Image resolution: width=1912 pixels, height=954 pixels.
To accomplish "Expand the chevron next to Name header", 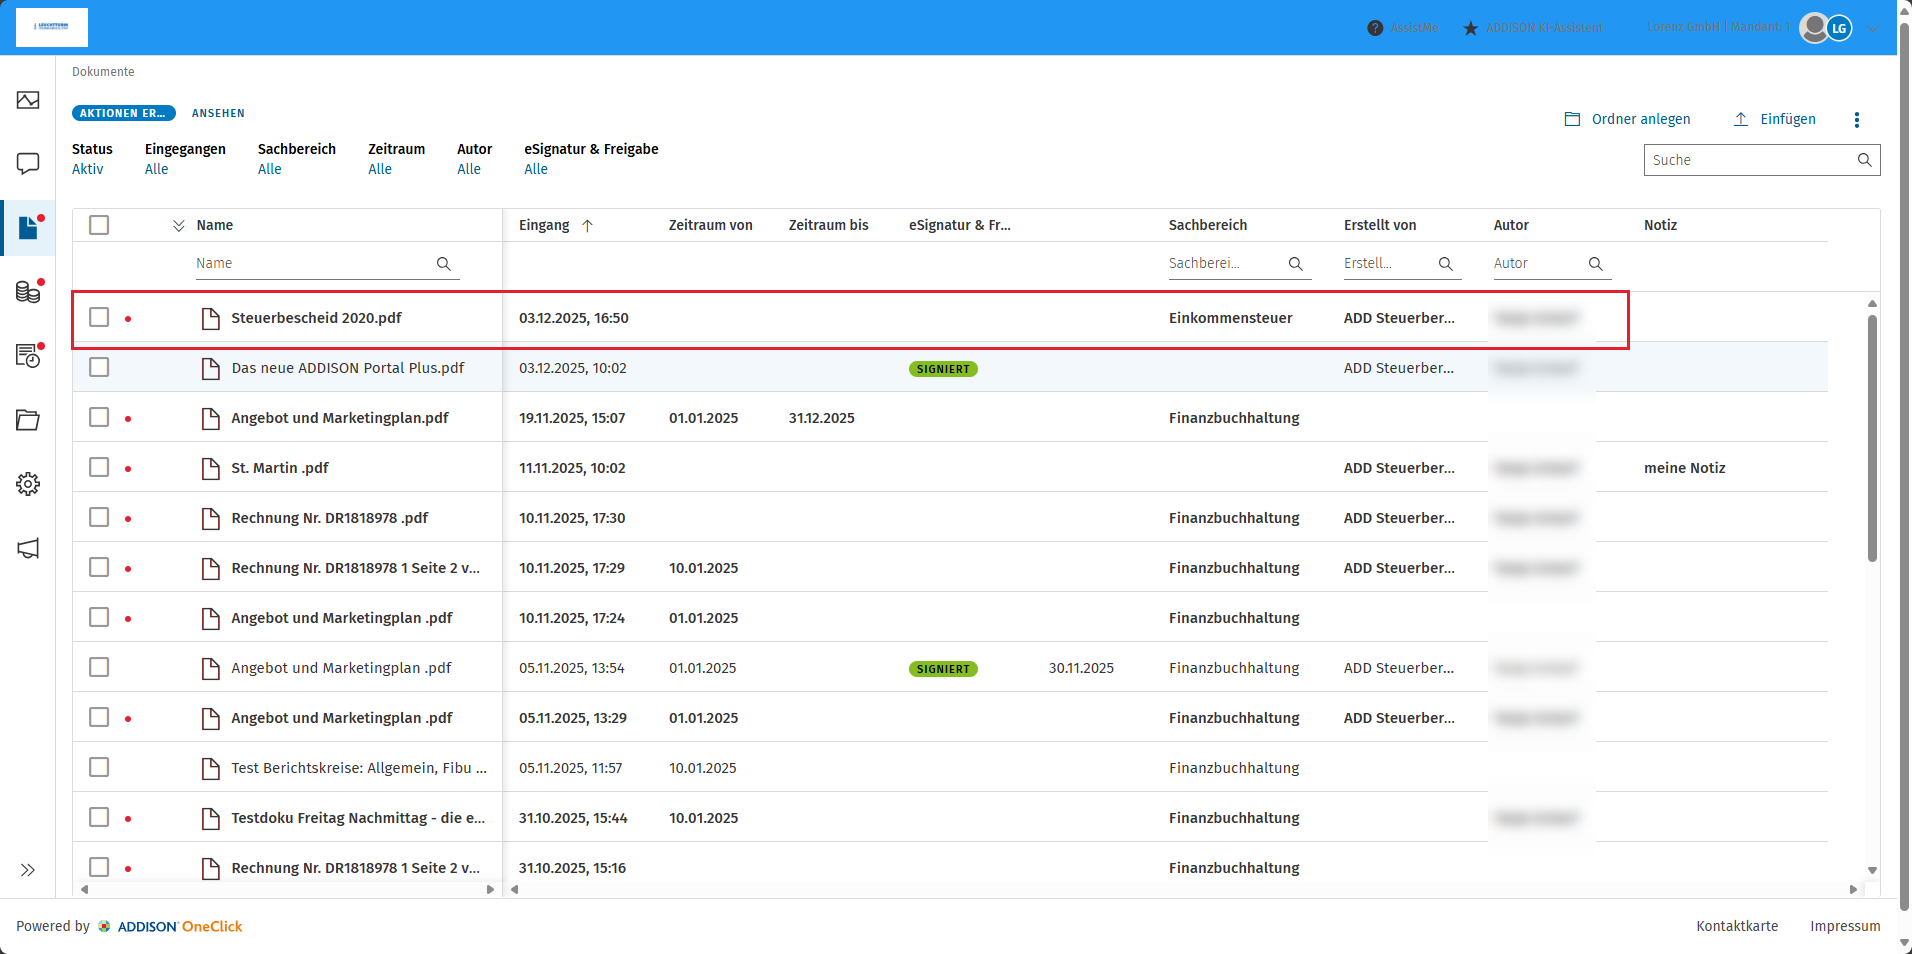I will click(x=179, y=226).
